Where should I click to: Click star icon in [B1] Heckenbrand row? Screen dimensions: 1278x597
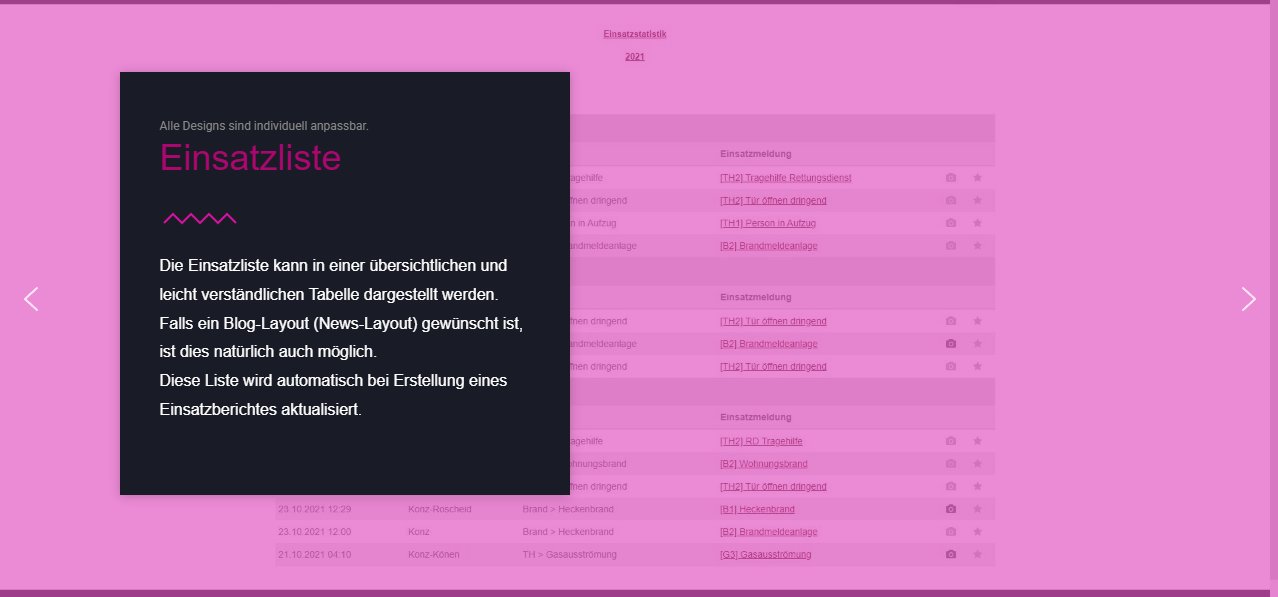coord(977,509)
